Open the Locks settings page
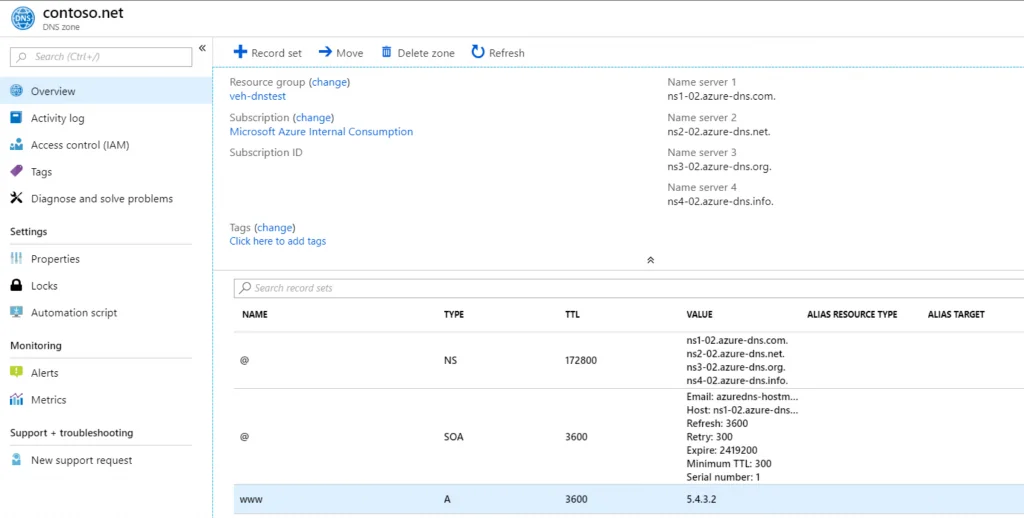The width and height of the screenshot is (1024, 518). tap(106, 285)
